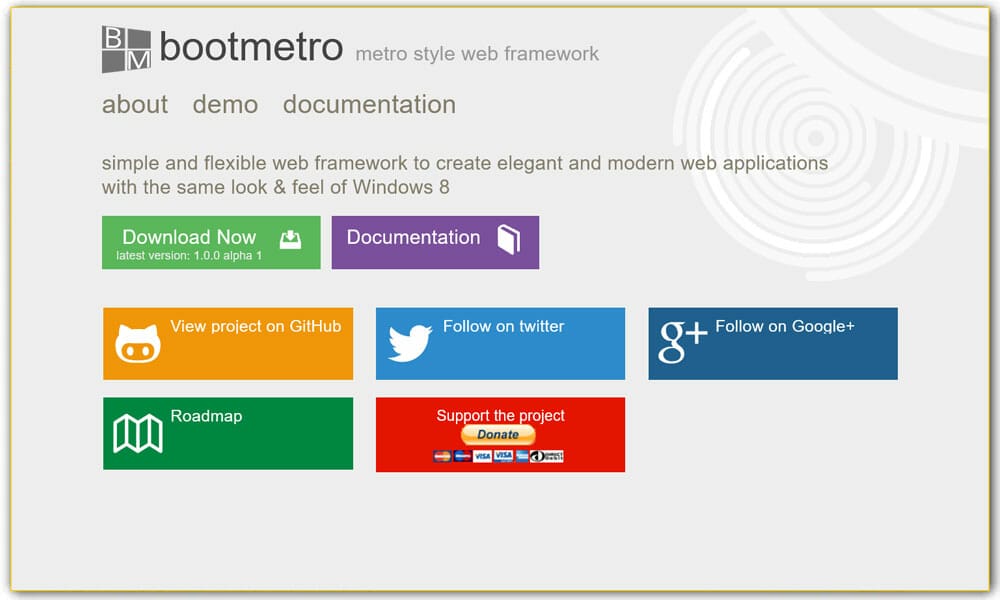Click the Follow on twitter tile
This screenshot has height=600, width=1000.
pos(500,343)
